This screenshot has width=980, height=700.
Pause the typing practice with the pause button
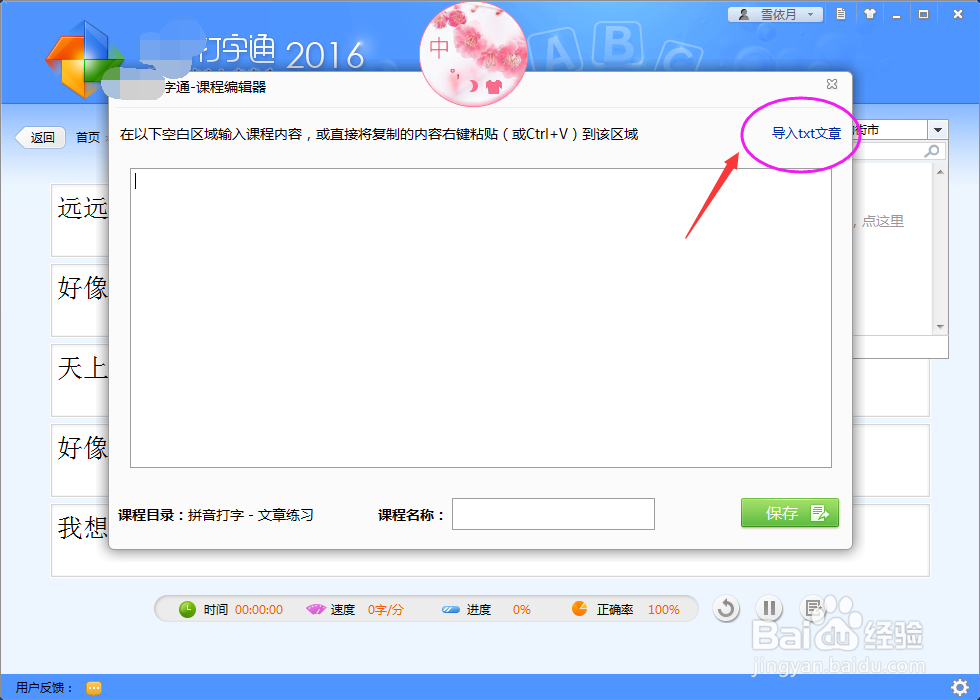(x=770, y=607)
